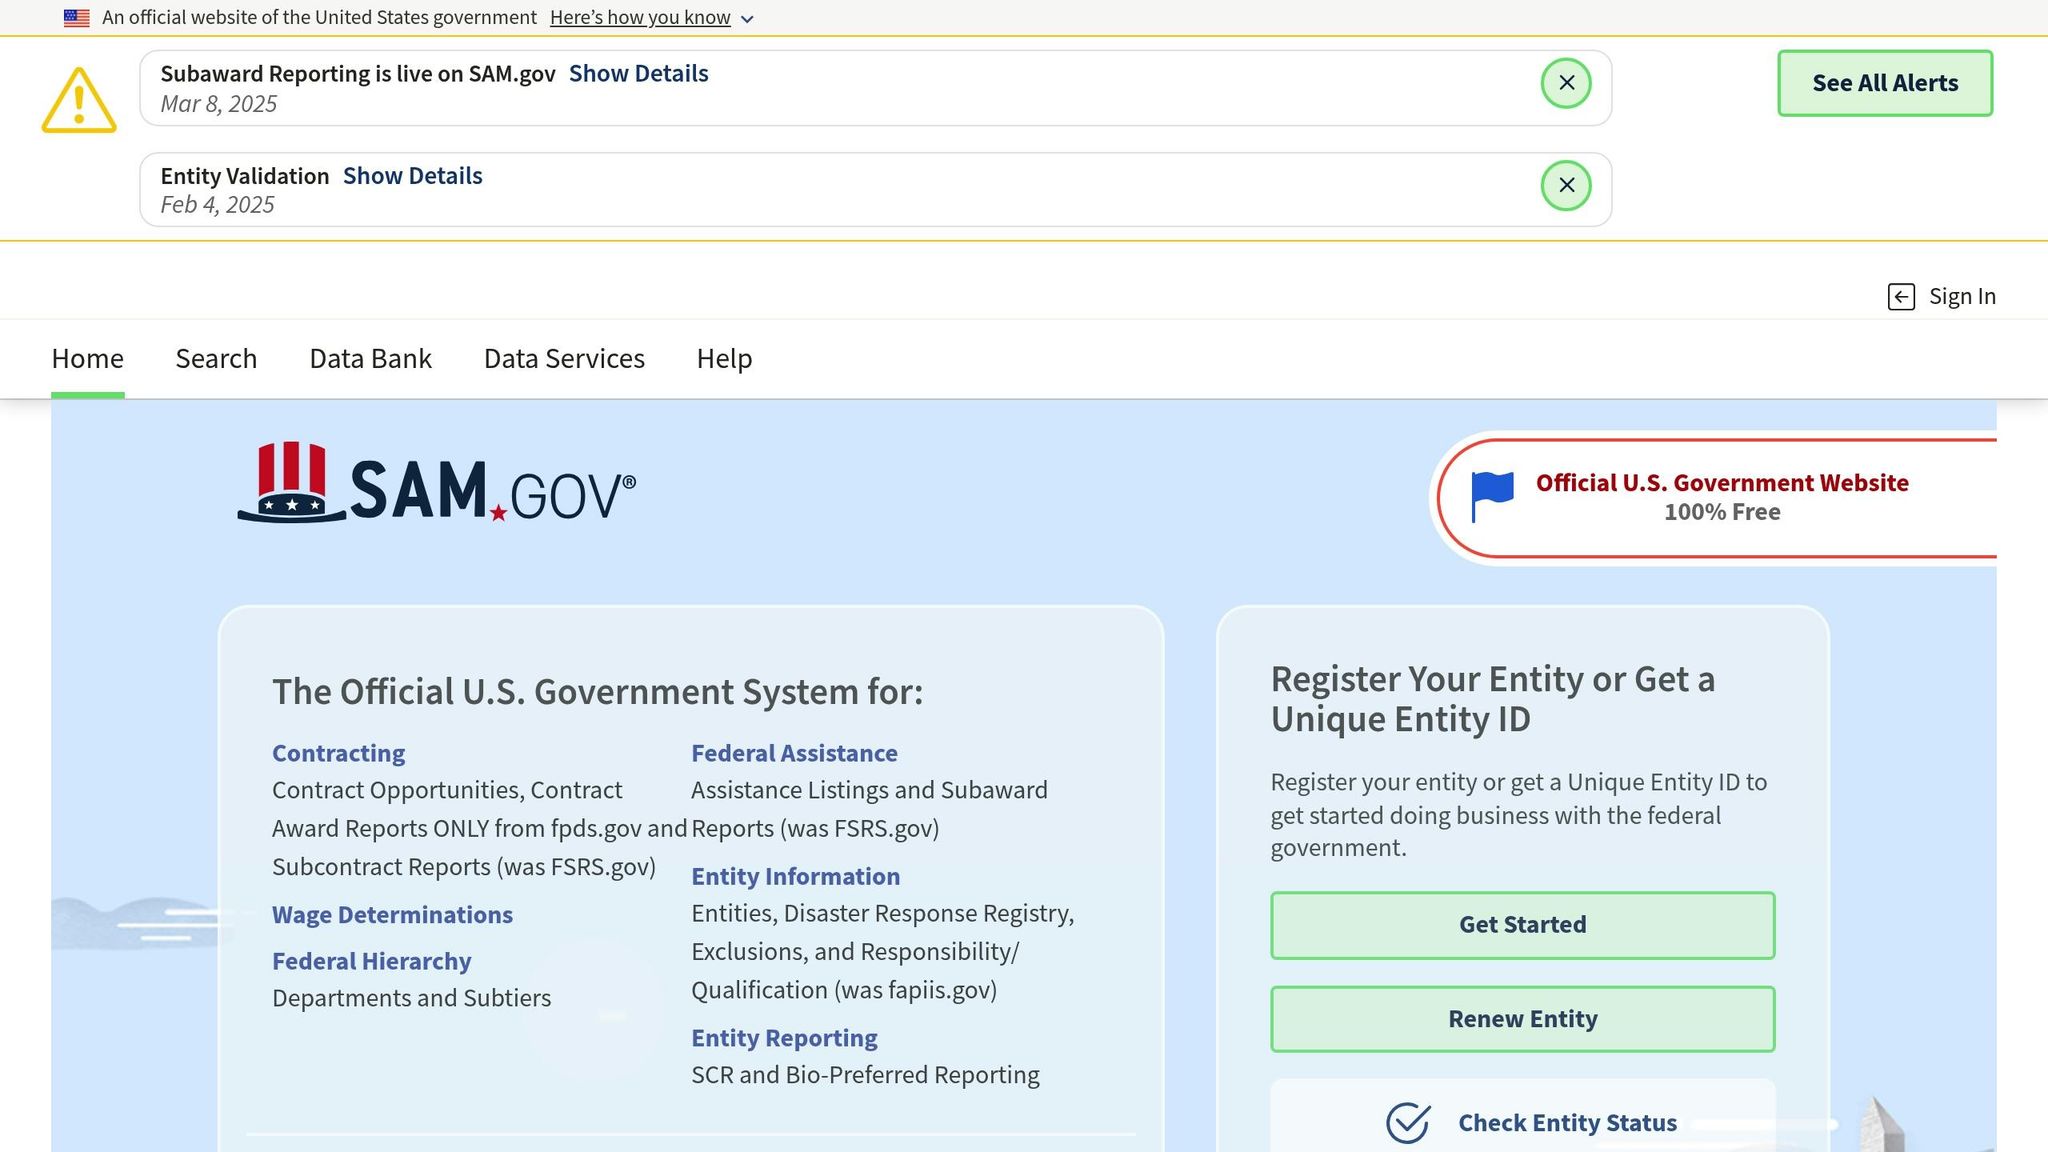Click '100% Free' text
The height and width of the screenshot is (1152, 2048).
1722,512
